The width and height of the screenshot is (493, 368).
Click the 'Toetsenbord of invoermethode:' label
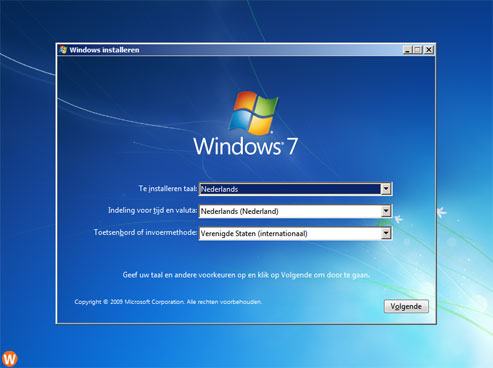(x=145, y=232)
